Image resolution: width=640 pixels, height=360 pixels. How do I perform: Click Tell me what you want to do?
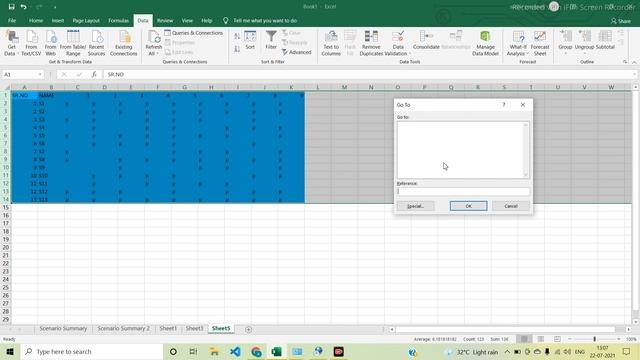(x=265, y=20)
